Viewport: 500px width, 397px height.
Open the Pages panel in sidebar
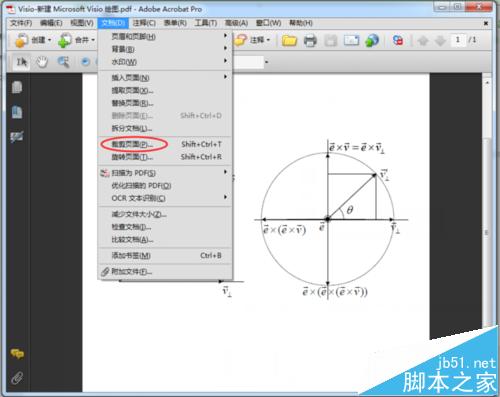(x=17, y=87)
